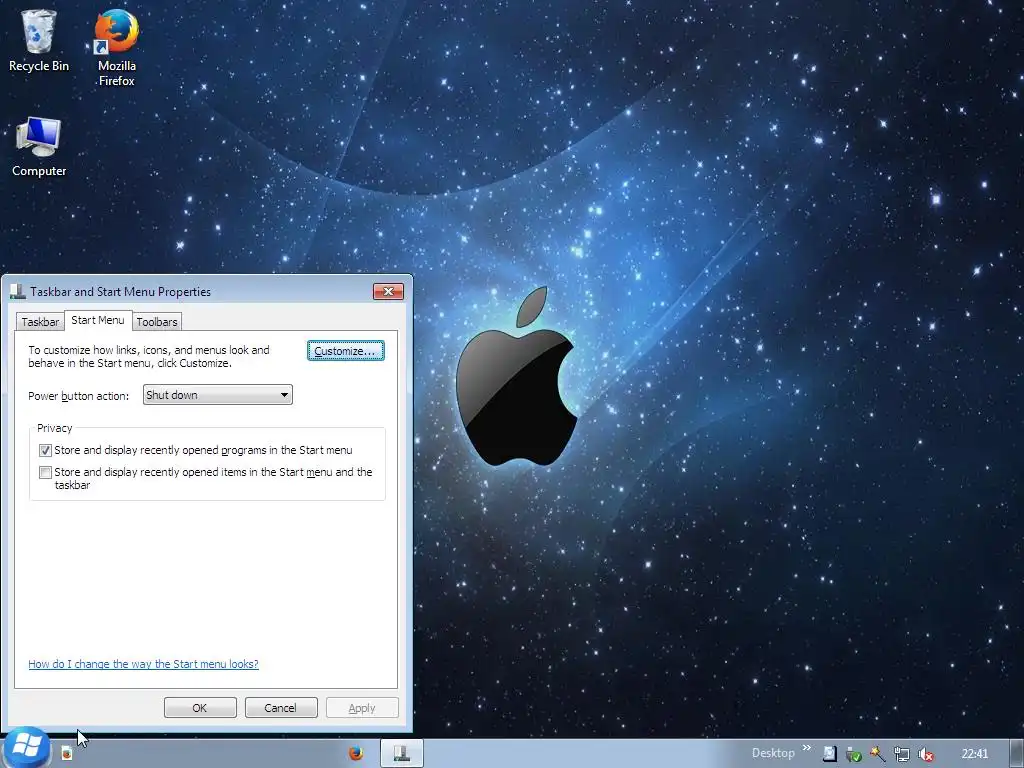Click the Customize... button

345,351
